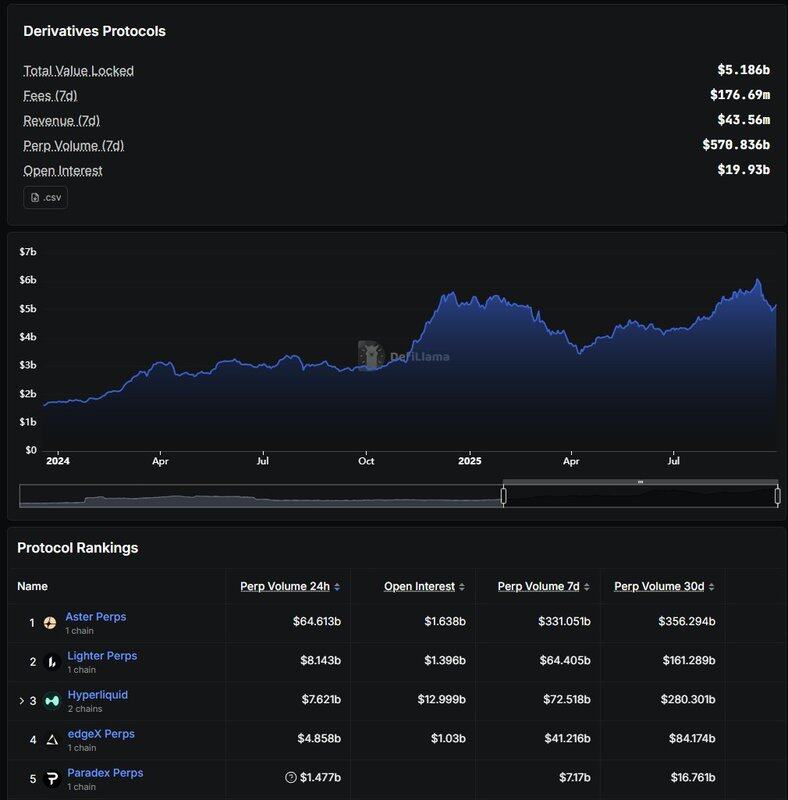The image size is (788, 800).
Task: Click the Name column header
Action: click(x=33, y=586)
